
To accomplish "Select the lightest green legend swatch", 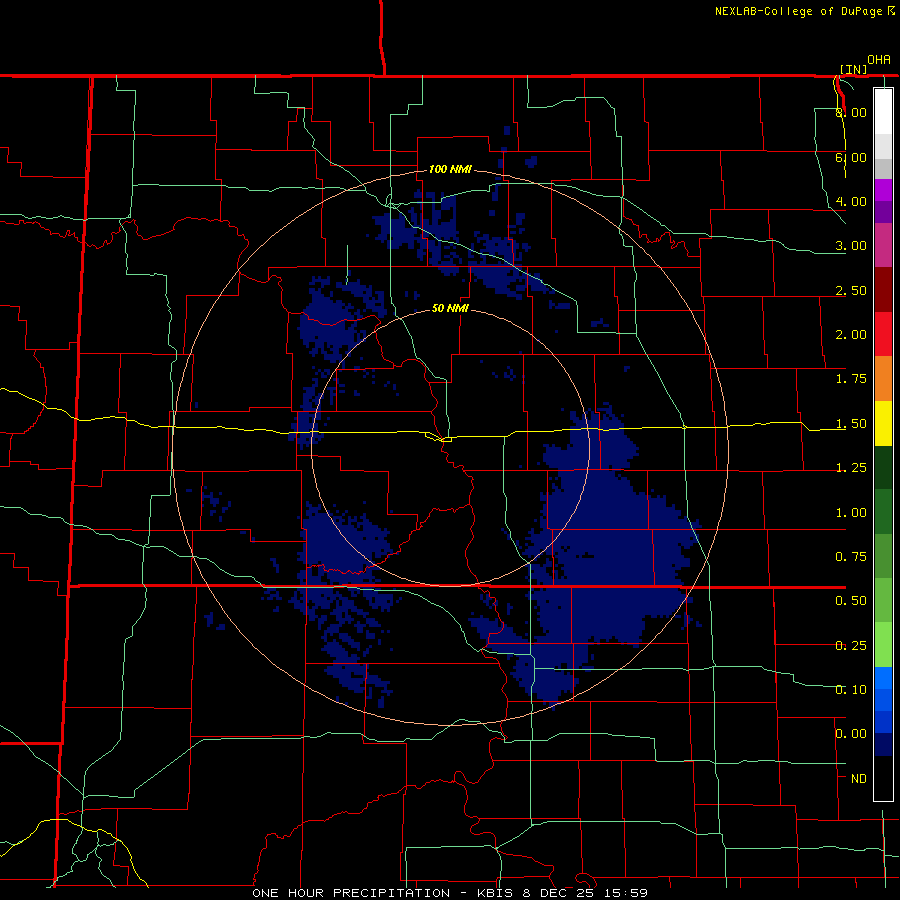I will tap(883, 645).
